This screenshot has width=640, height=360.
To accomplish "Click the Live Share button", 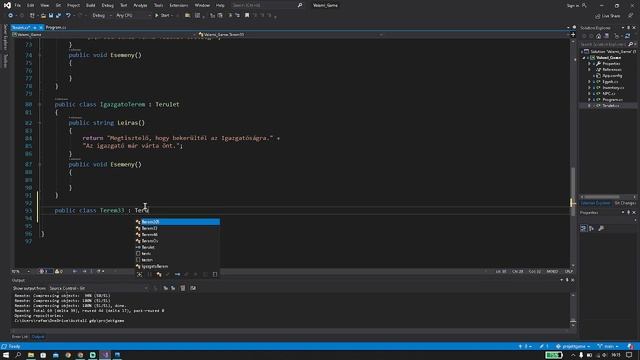I will tap(607, 16).
